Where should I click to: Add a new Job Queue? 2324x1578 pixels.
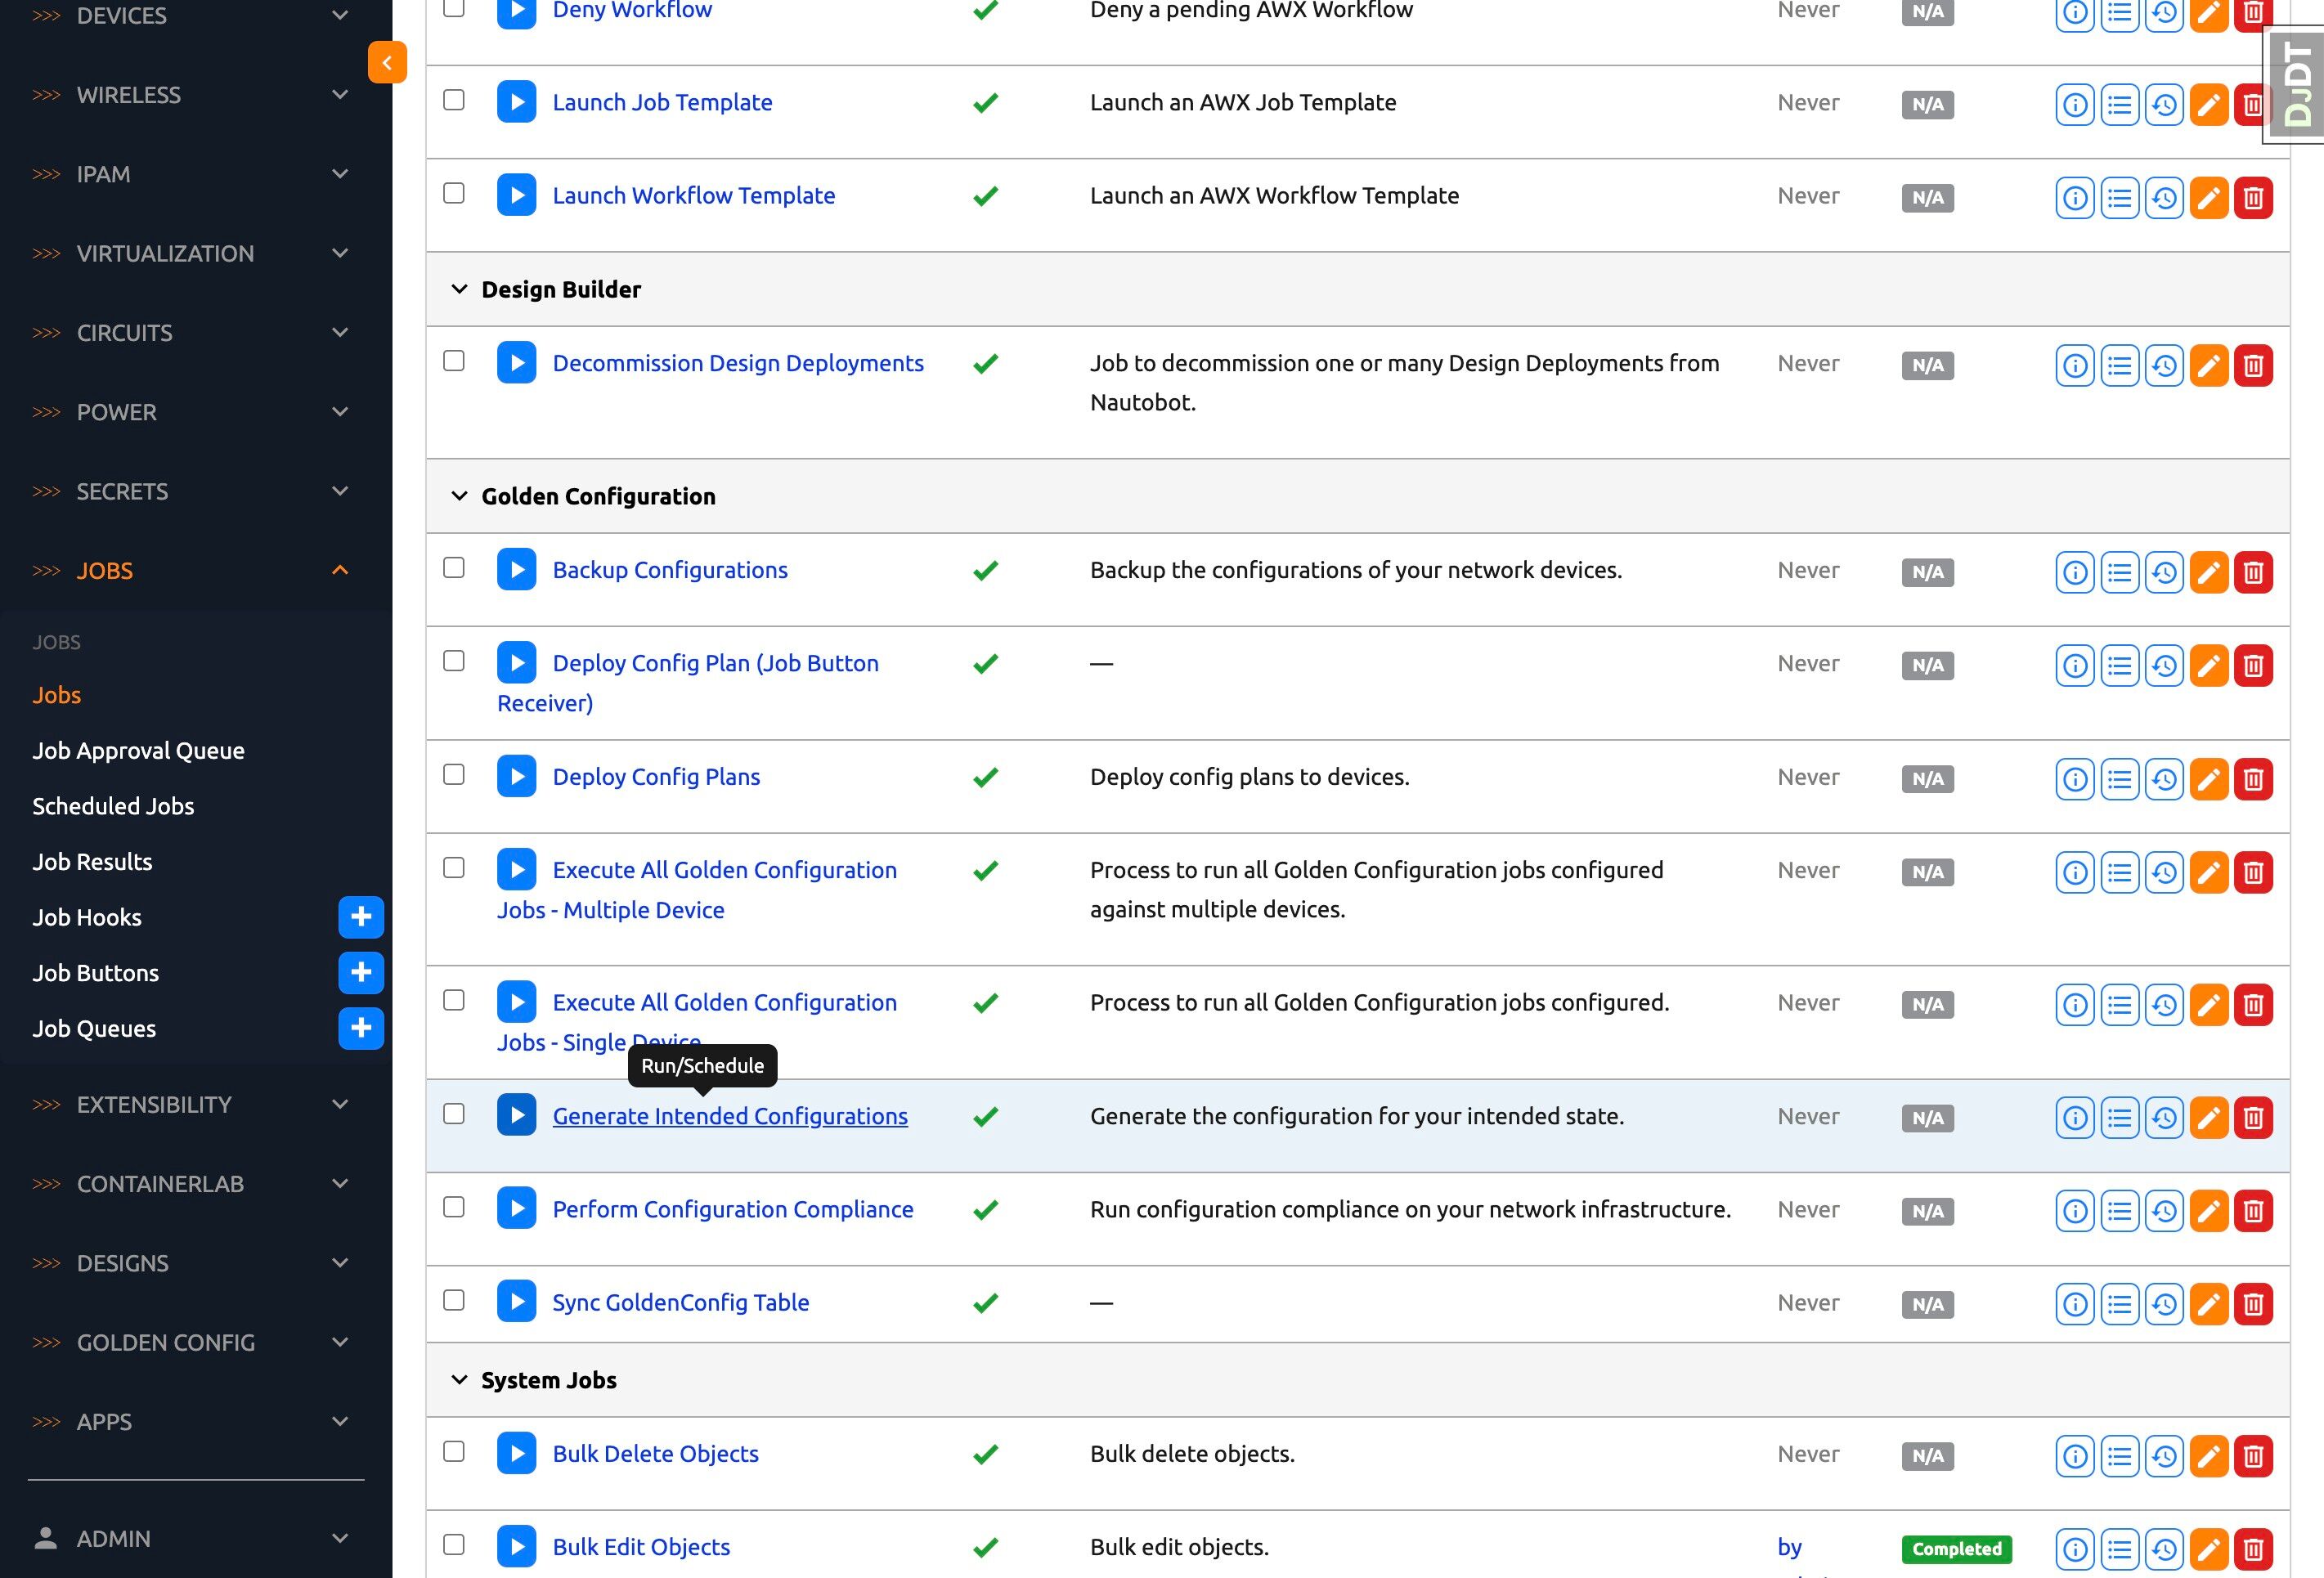(361, 1028)
